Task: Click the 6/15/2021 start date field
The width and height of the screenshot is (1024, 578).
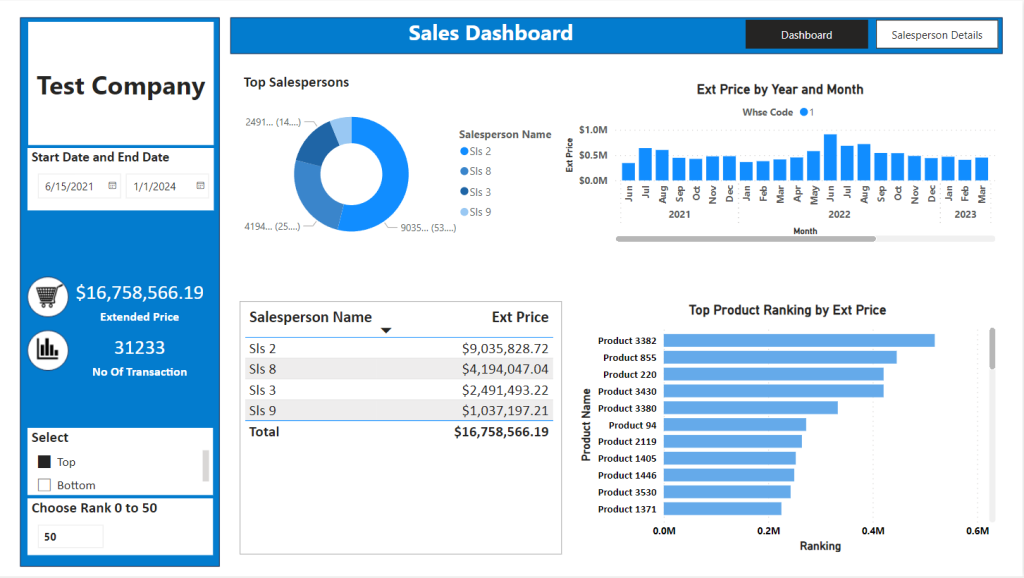Action: 79,186
